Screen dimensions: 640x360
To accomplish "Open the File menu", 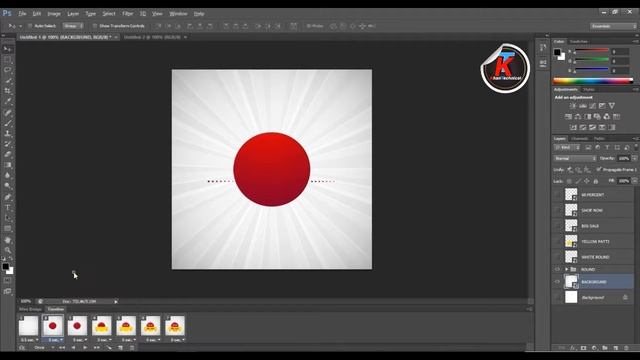I will (22, 13).
